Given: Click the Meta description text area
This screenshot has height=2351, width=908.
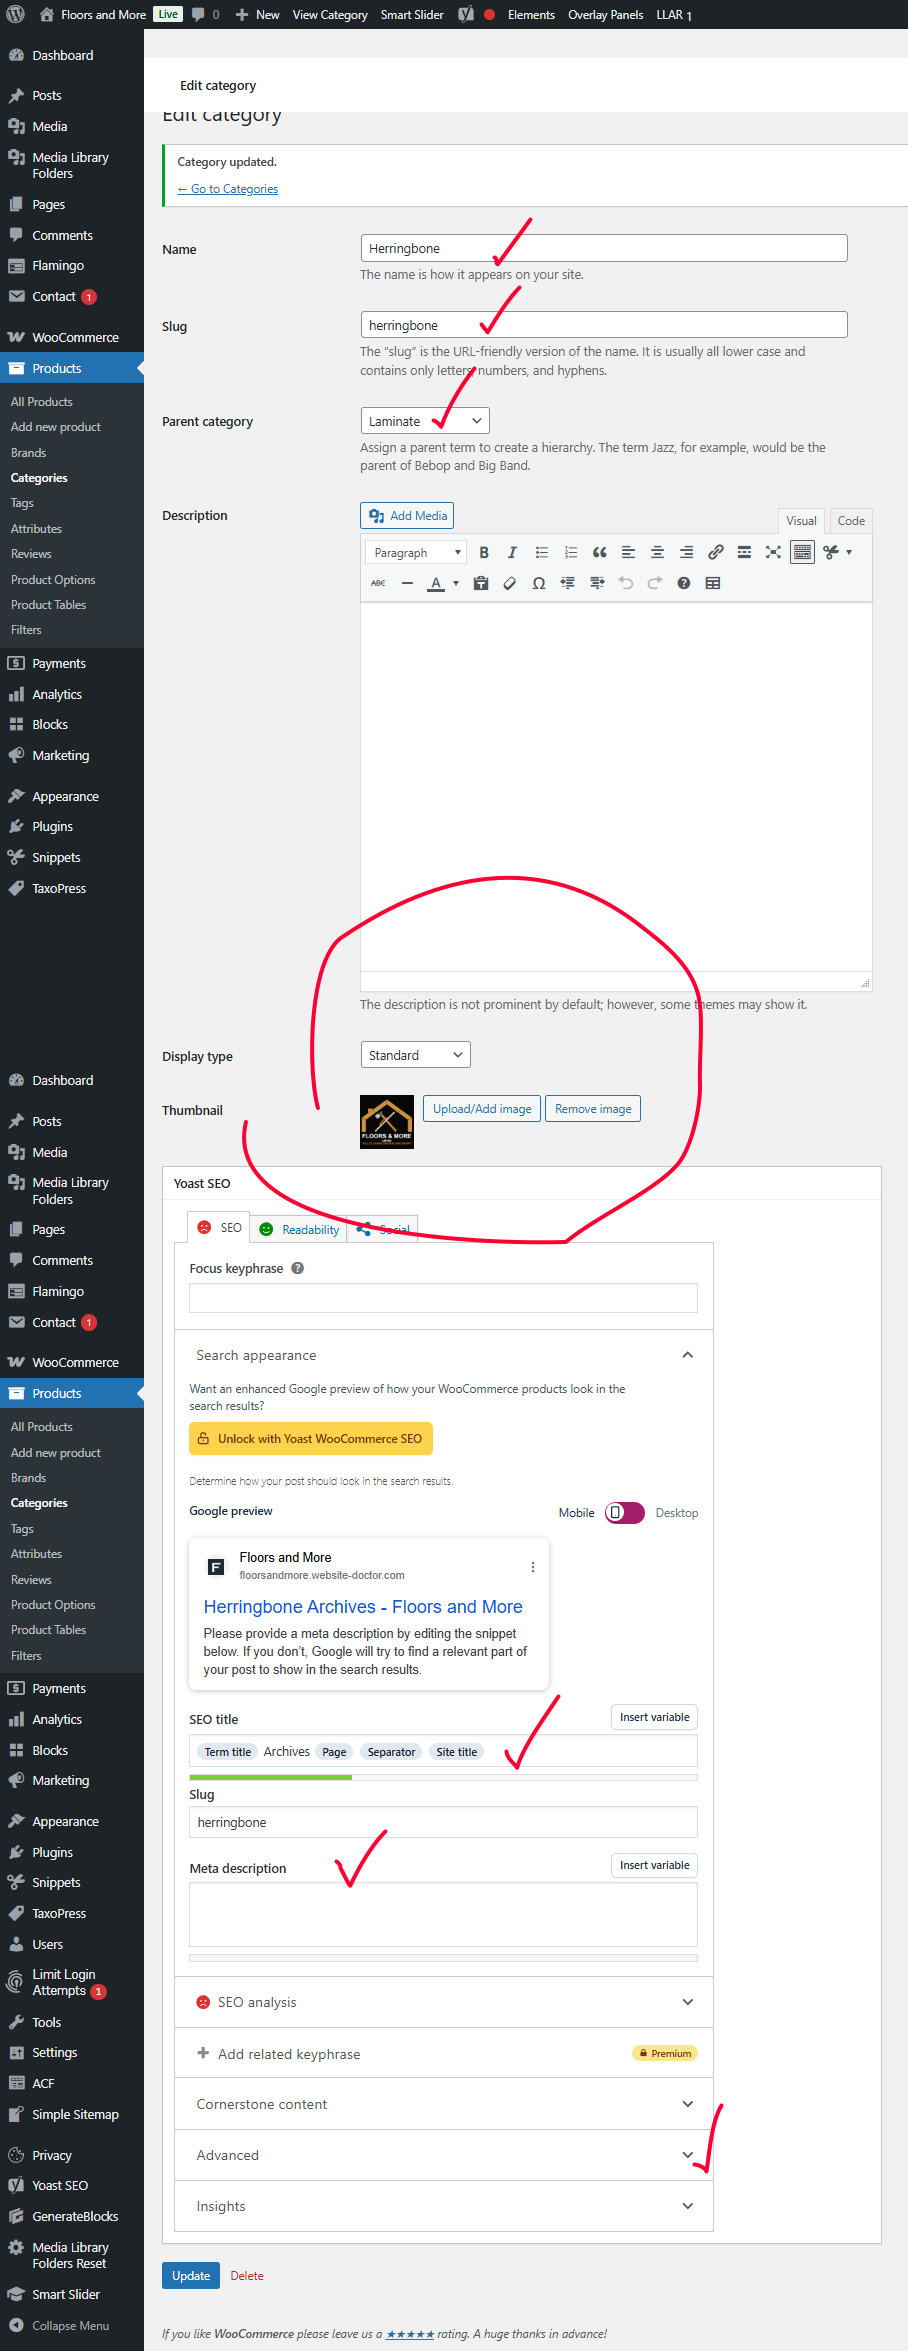Looking at the screenshot, I should click(x=443, y=1914).
